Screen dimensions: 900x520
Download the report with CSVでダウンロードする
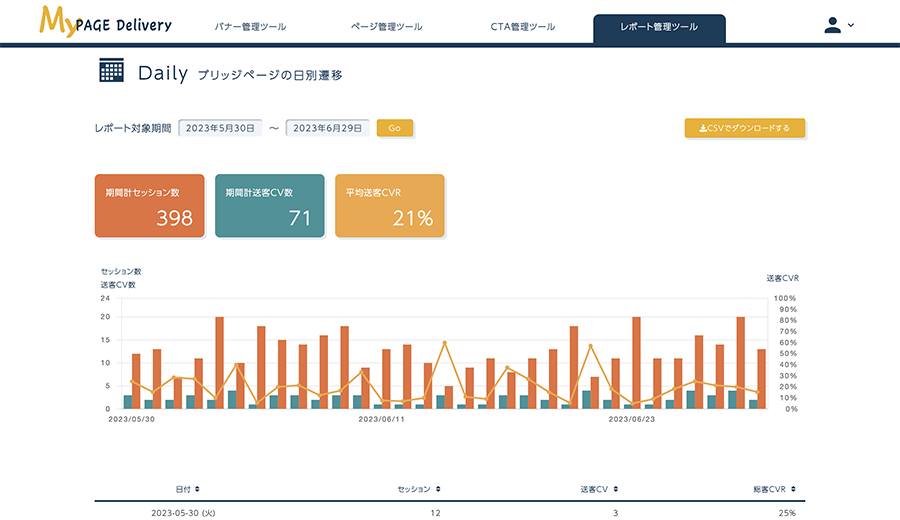(x=744, y=128)
